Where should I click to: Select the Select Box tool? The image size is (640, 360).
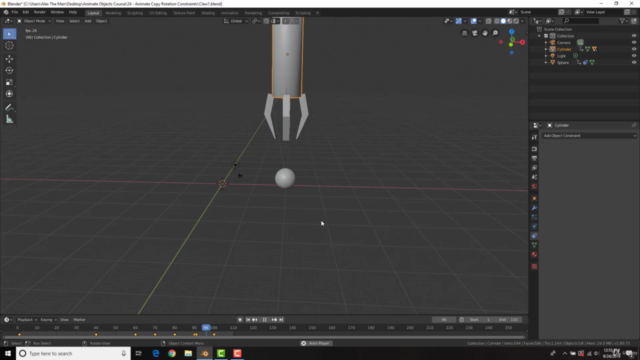(9, 34)
